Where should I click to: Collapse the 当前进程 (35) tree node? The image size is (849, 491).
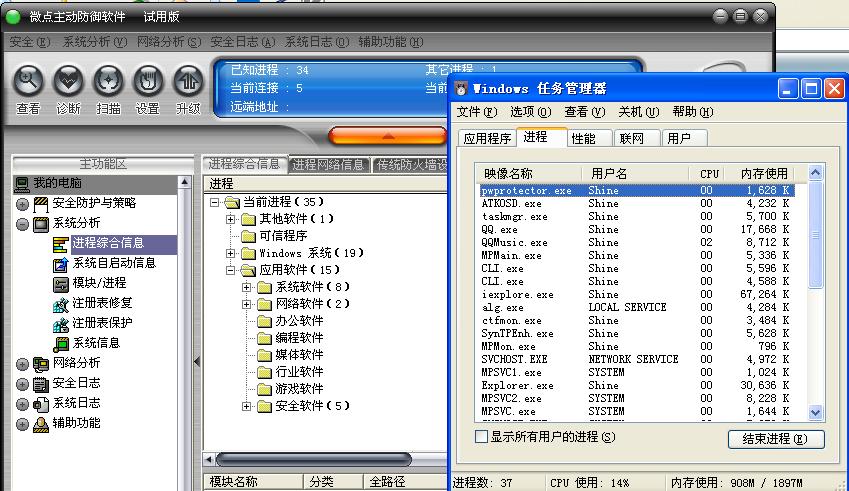click(x=214, y=202)
